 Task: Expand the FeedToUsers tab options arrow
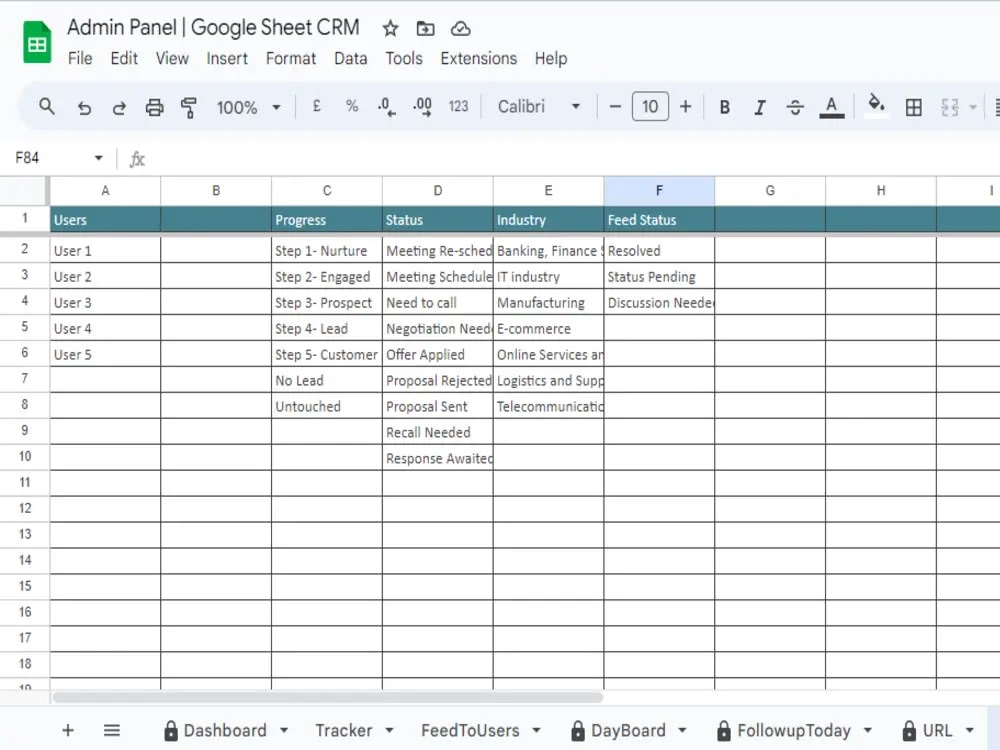(536, 730)
